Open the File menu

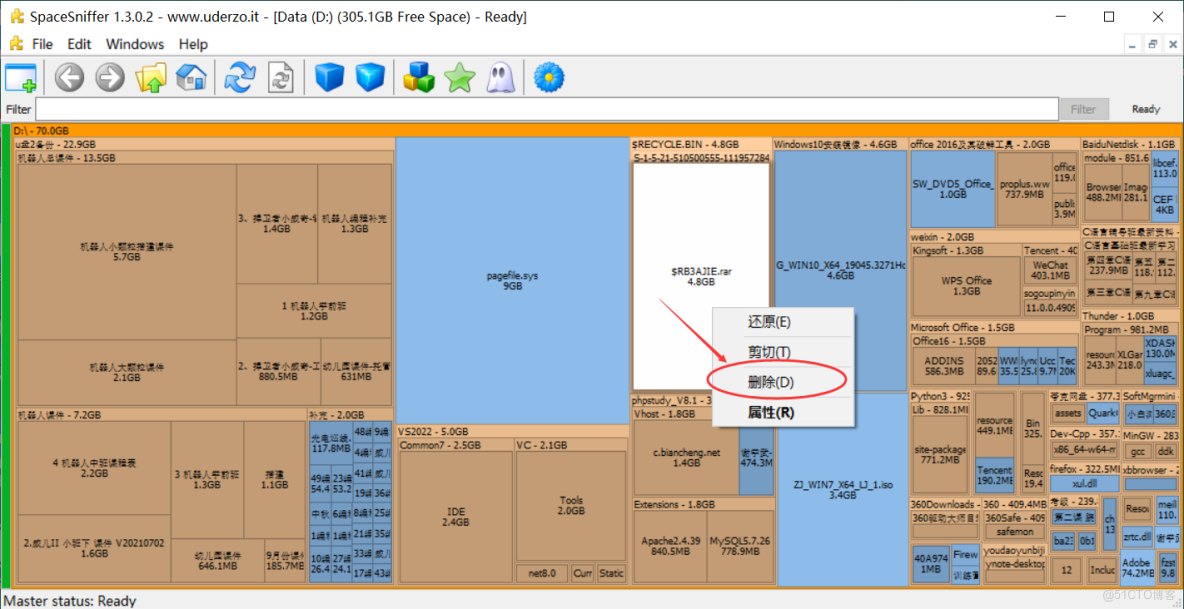(x=42, y=44)
